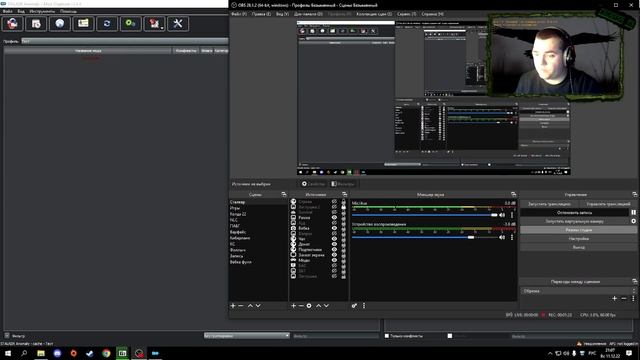
Task: Open Инструменты menu in Mod Organizer
Action: tap(42, 11)
